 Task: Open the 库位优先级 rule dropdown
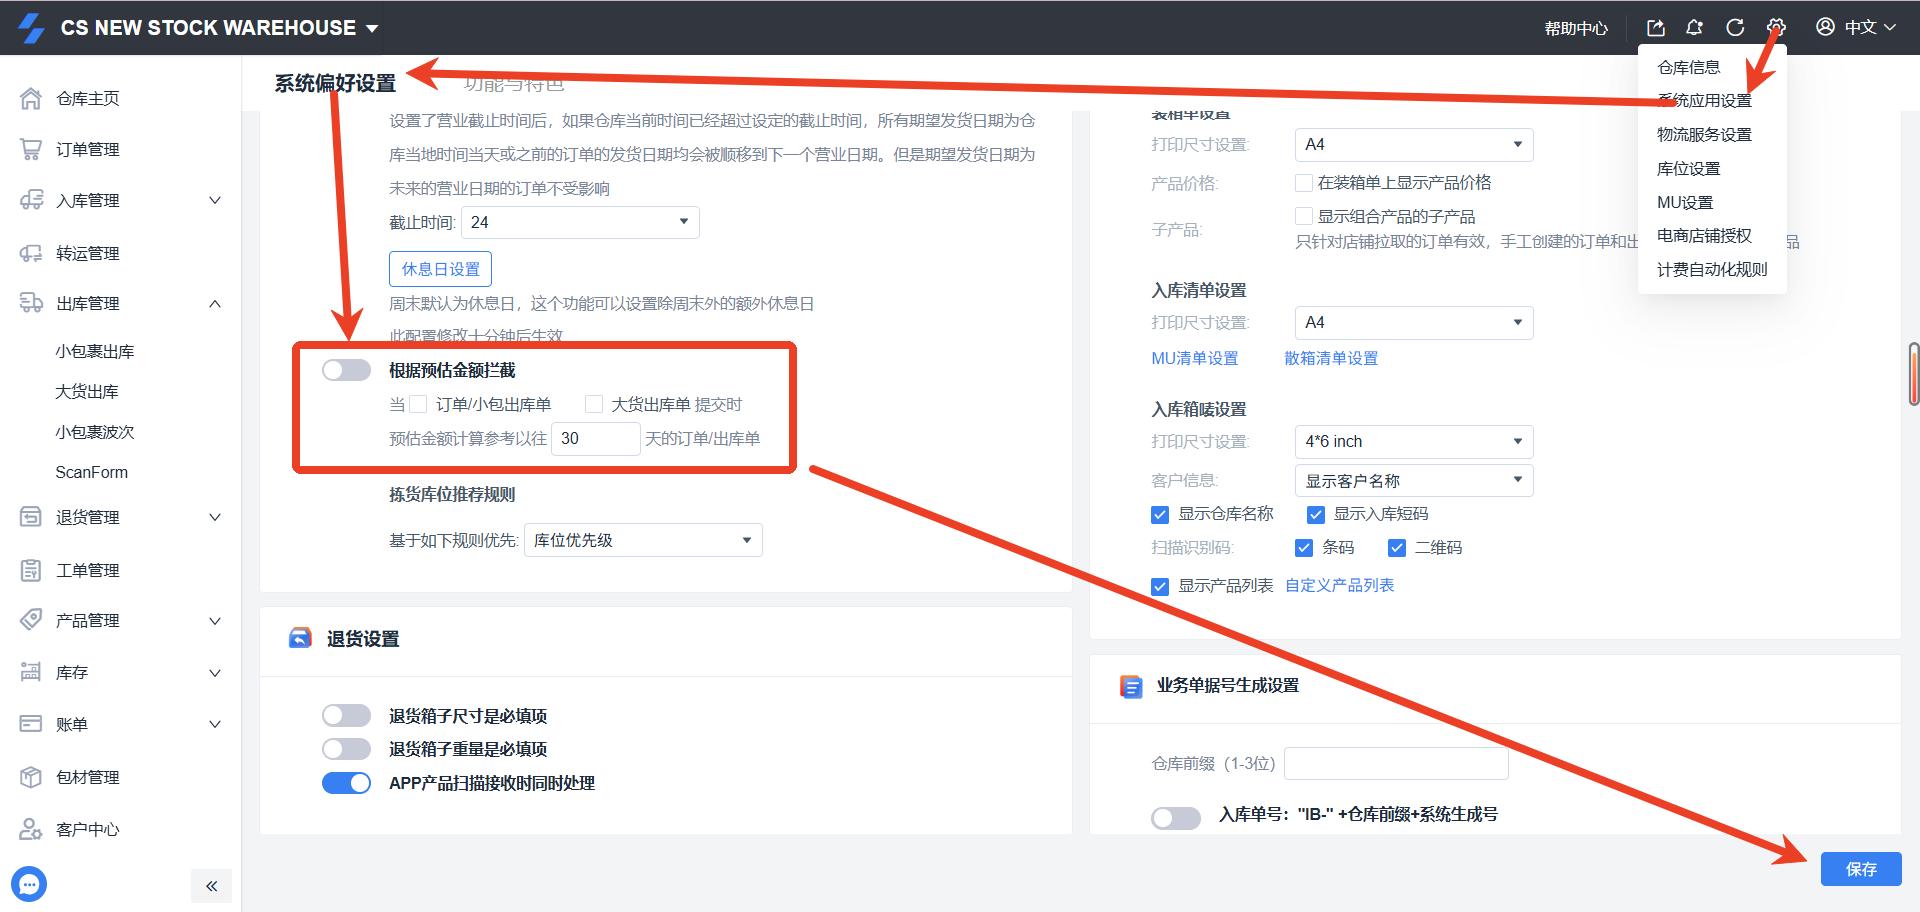pos(642,540)
